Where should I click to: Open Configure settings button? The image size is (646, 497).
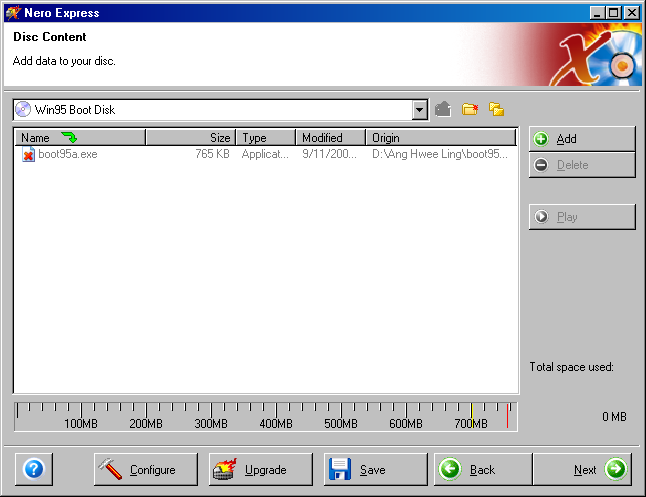point(146,469)
